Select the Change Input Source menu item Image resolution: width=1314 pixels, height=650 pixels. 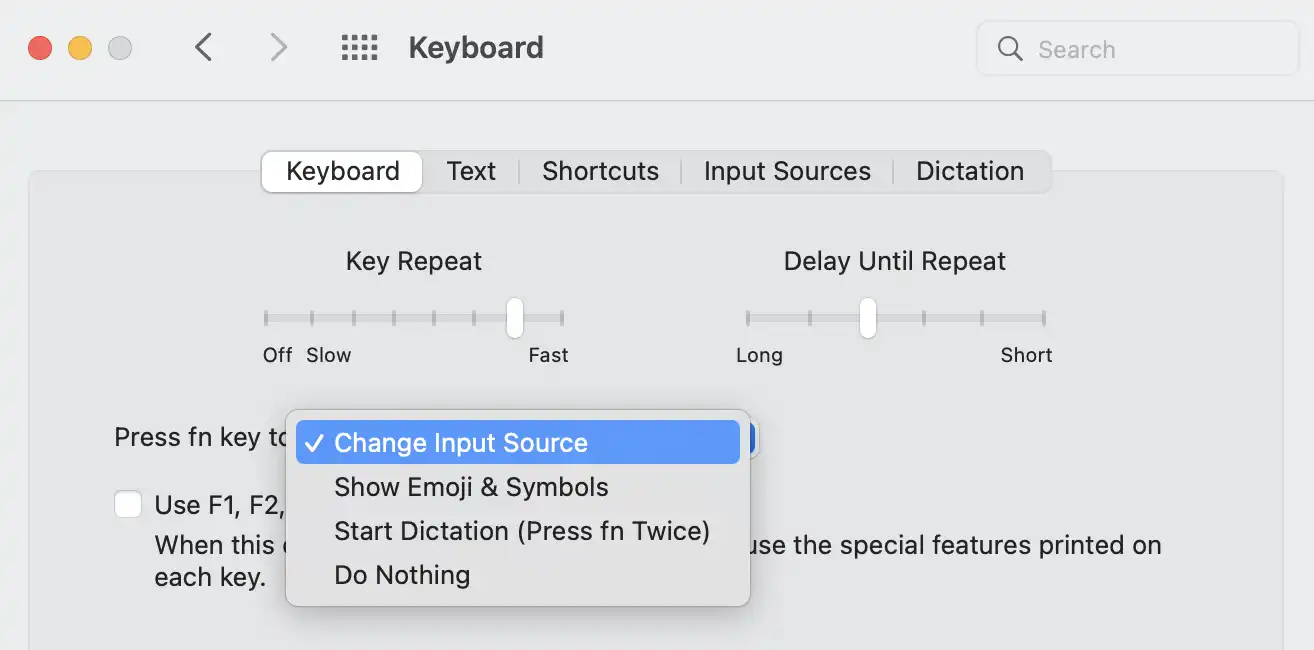click(462, 442)
